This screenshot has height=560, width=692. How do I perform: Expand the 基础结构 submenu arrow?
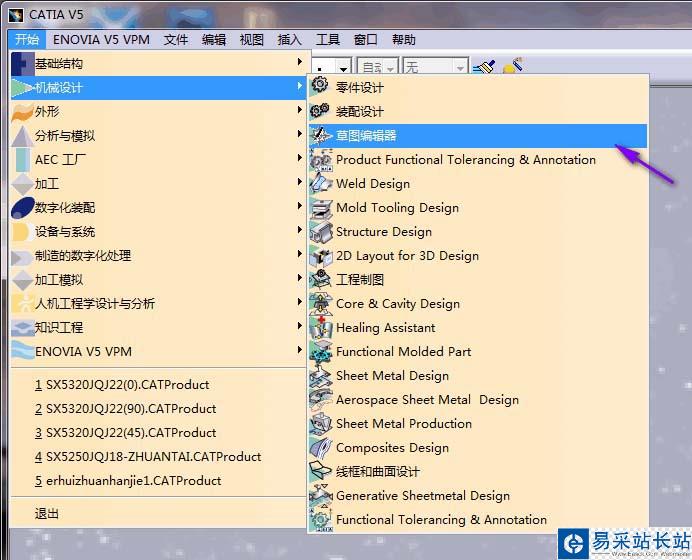tap(300, 61)
